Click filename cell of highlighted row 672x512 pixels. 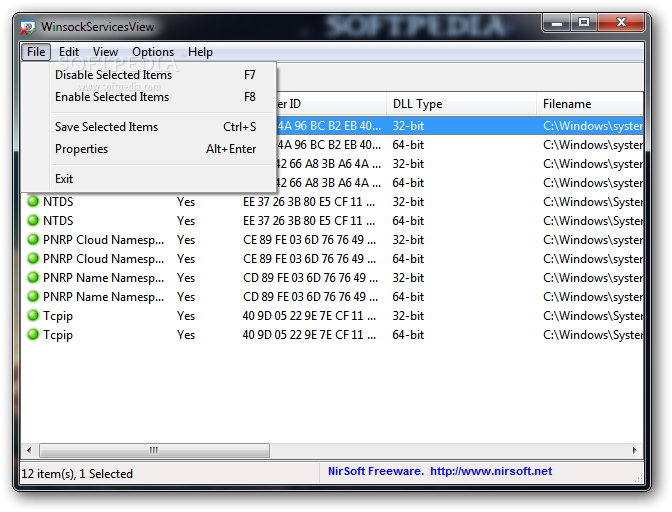point(593,126)
